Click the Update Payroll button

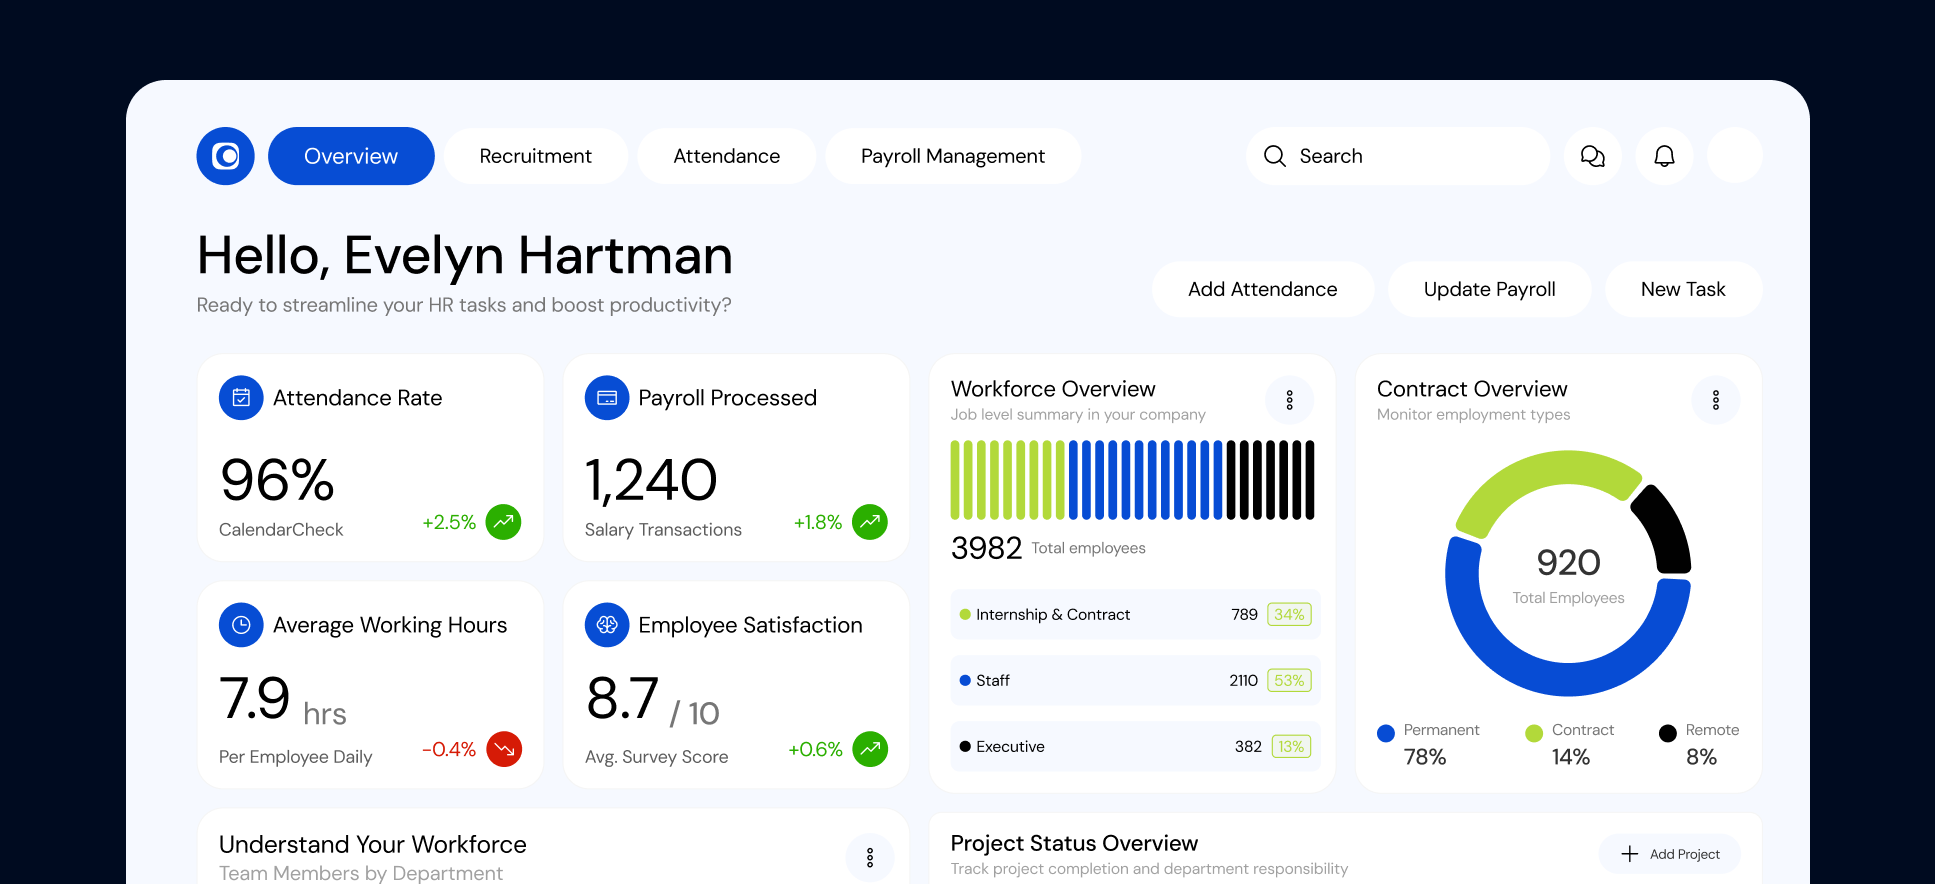(x=1489, y=289)
